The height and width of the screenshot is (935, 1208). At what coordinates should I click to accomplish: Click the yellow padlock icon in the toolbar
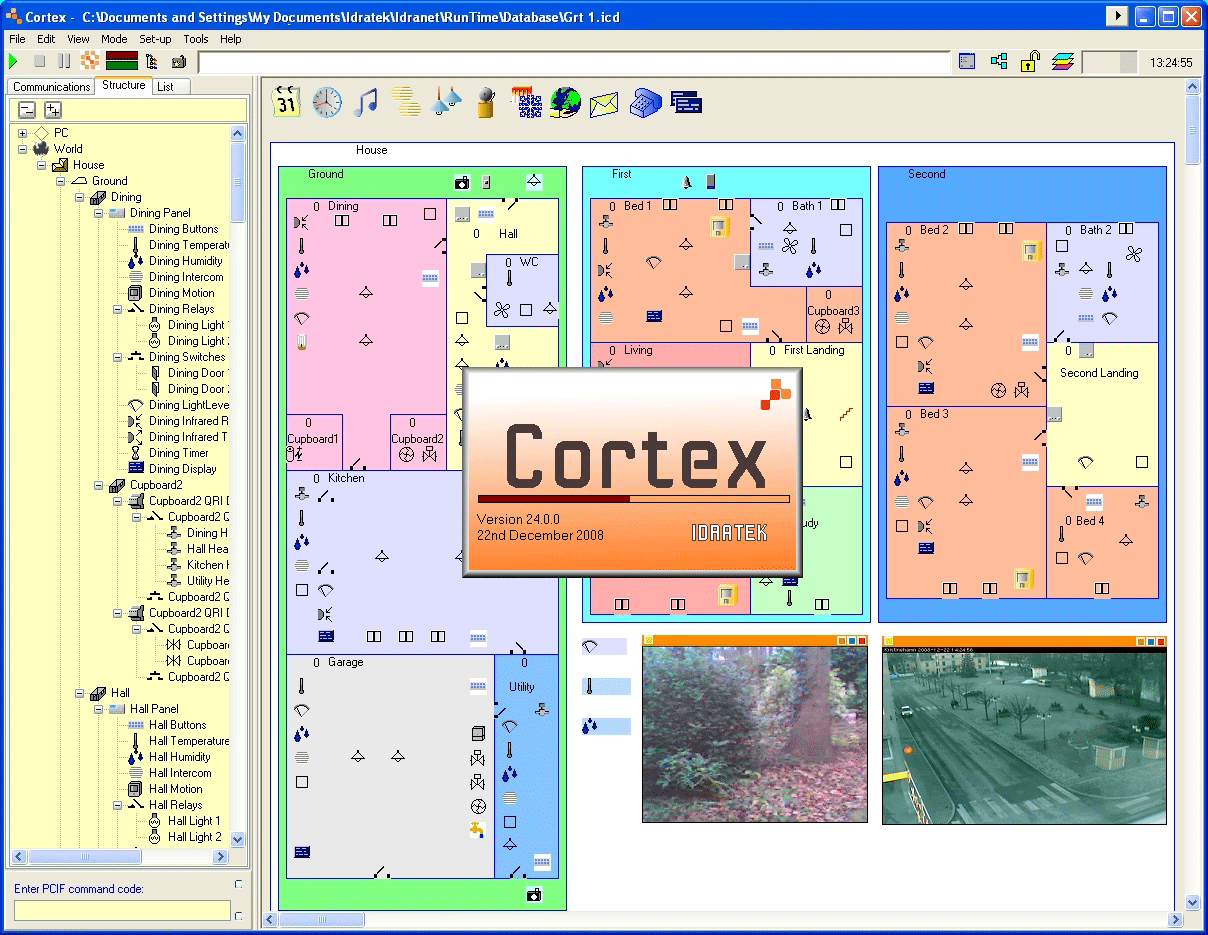coord(1029,62)
